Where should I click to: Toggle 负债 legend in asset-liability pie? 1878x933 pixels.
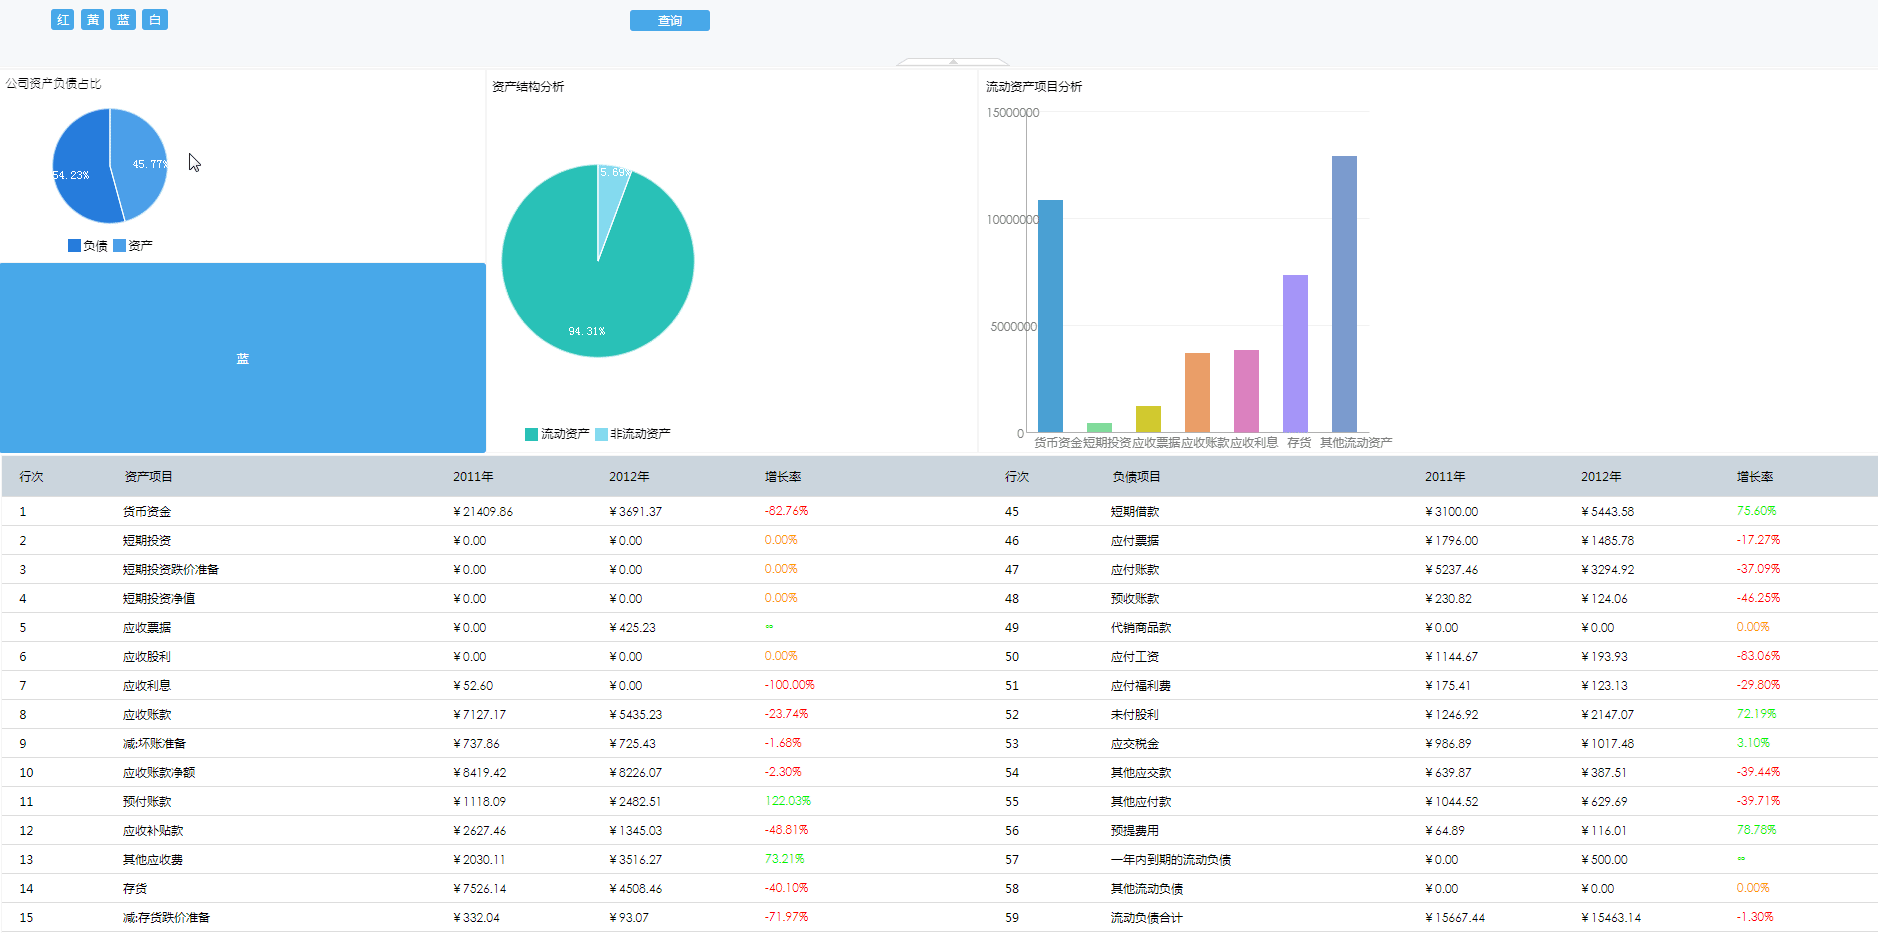[88, 246]
